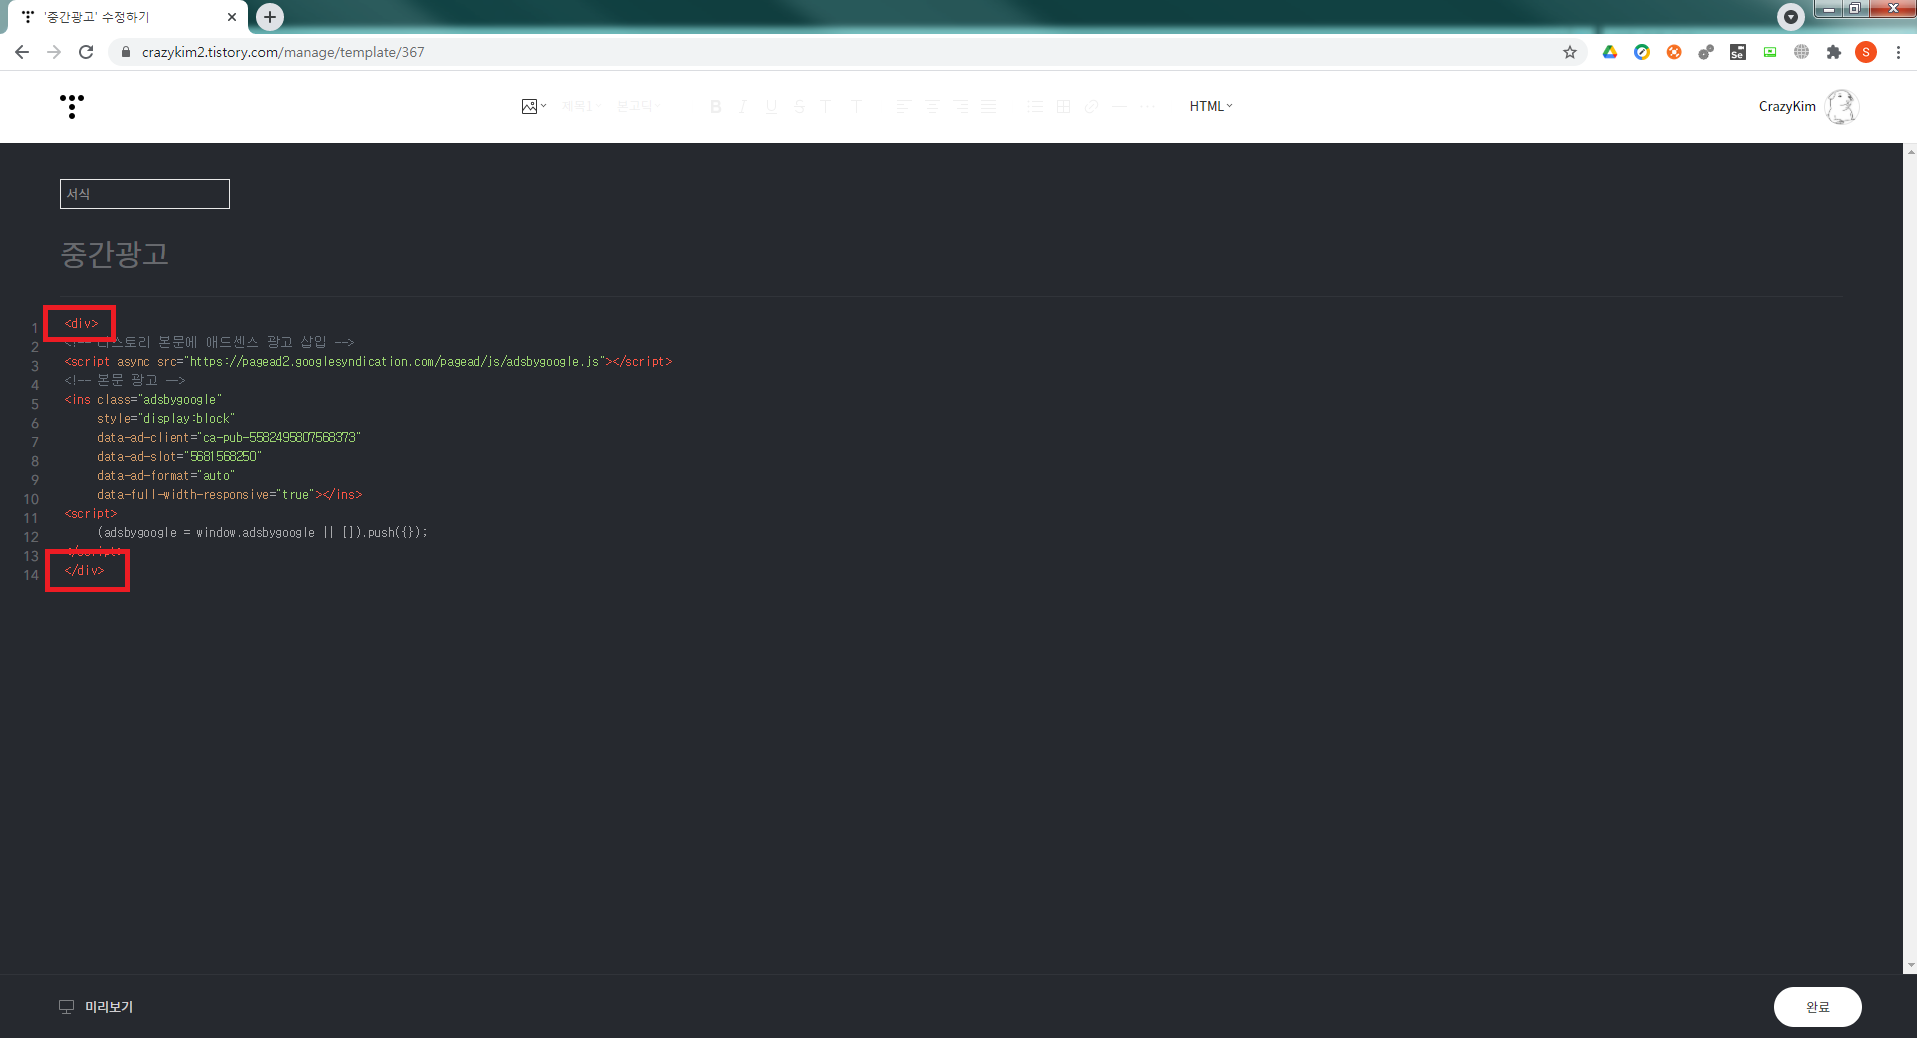Image resolution: width=1917 pixels, height=1038 pixels.
Task: Toggle bold formatting
Action: tap(716, 106)
